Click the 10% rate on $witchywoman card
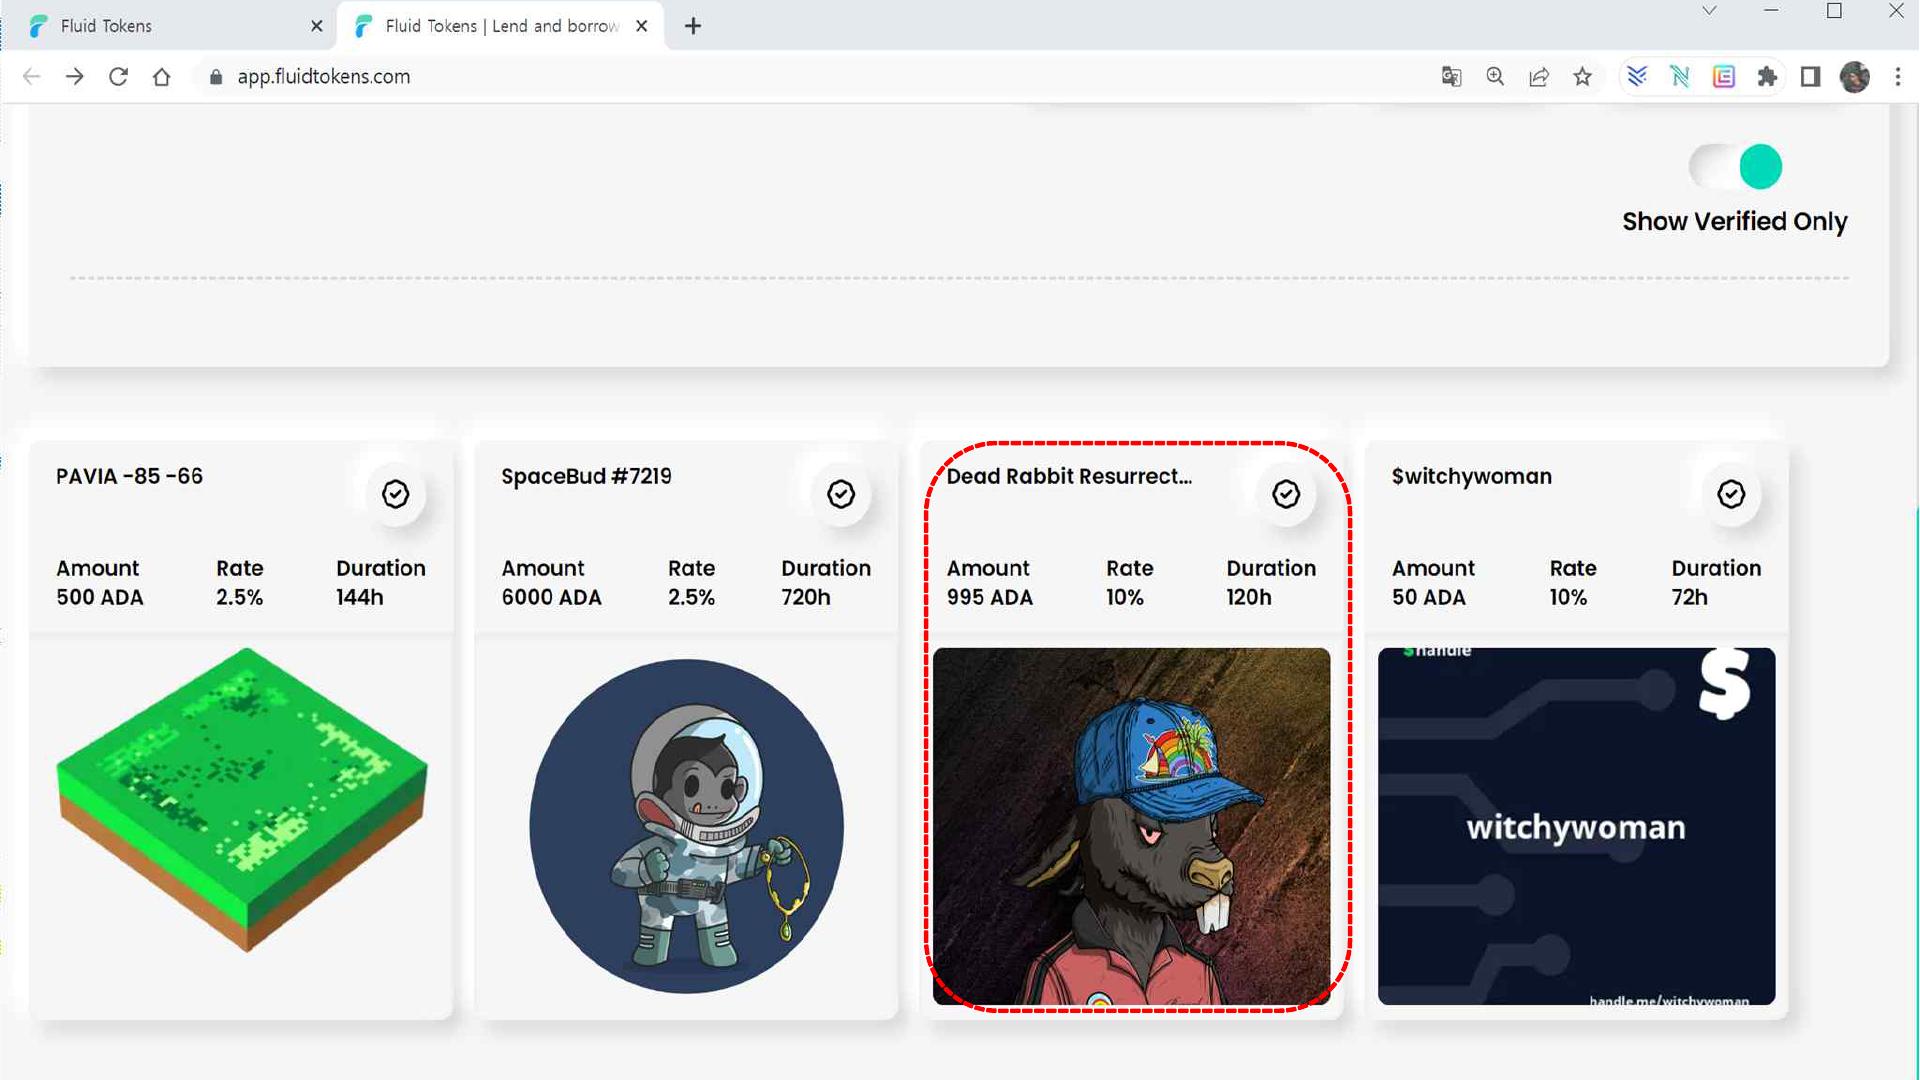Viewport: 1920px width, 1080px height. [x=1568, y=597]
